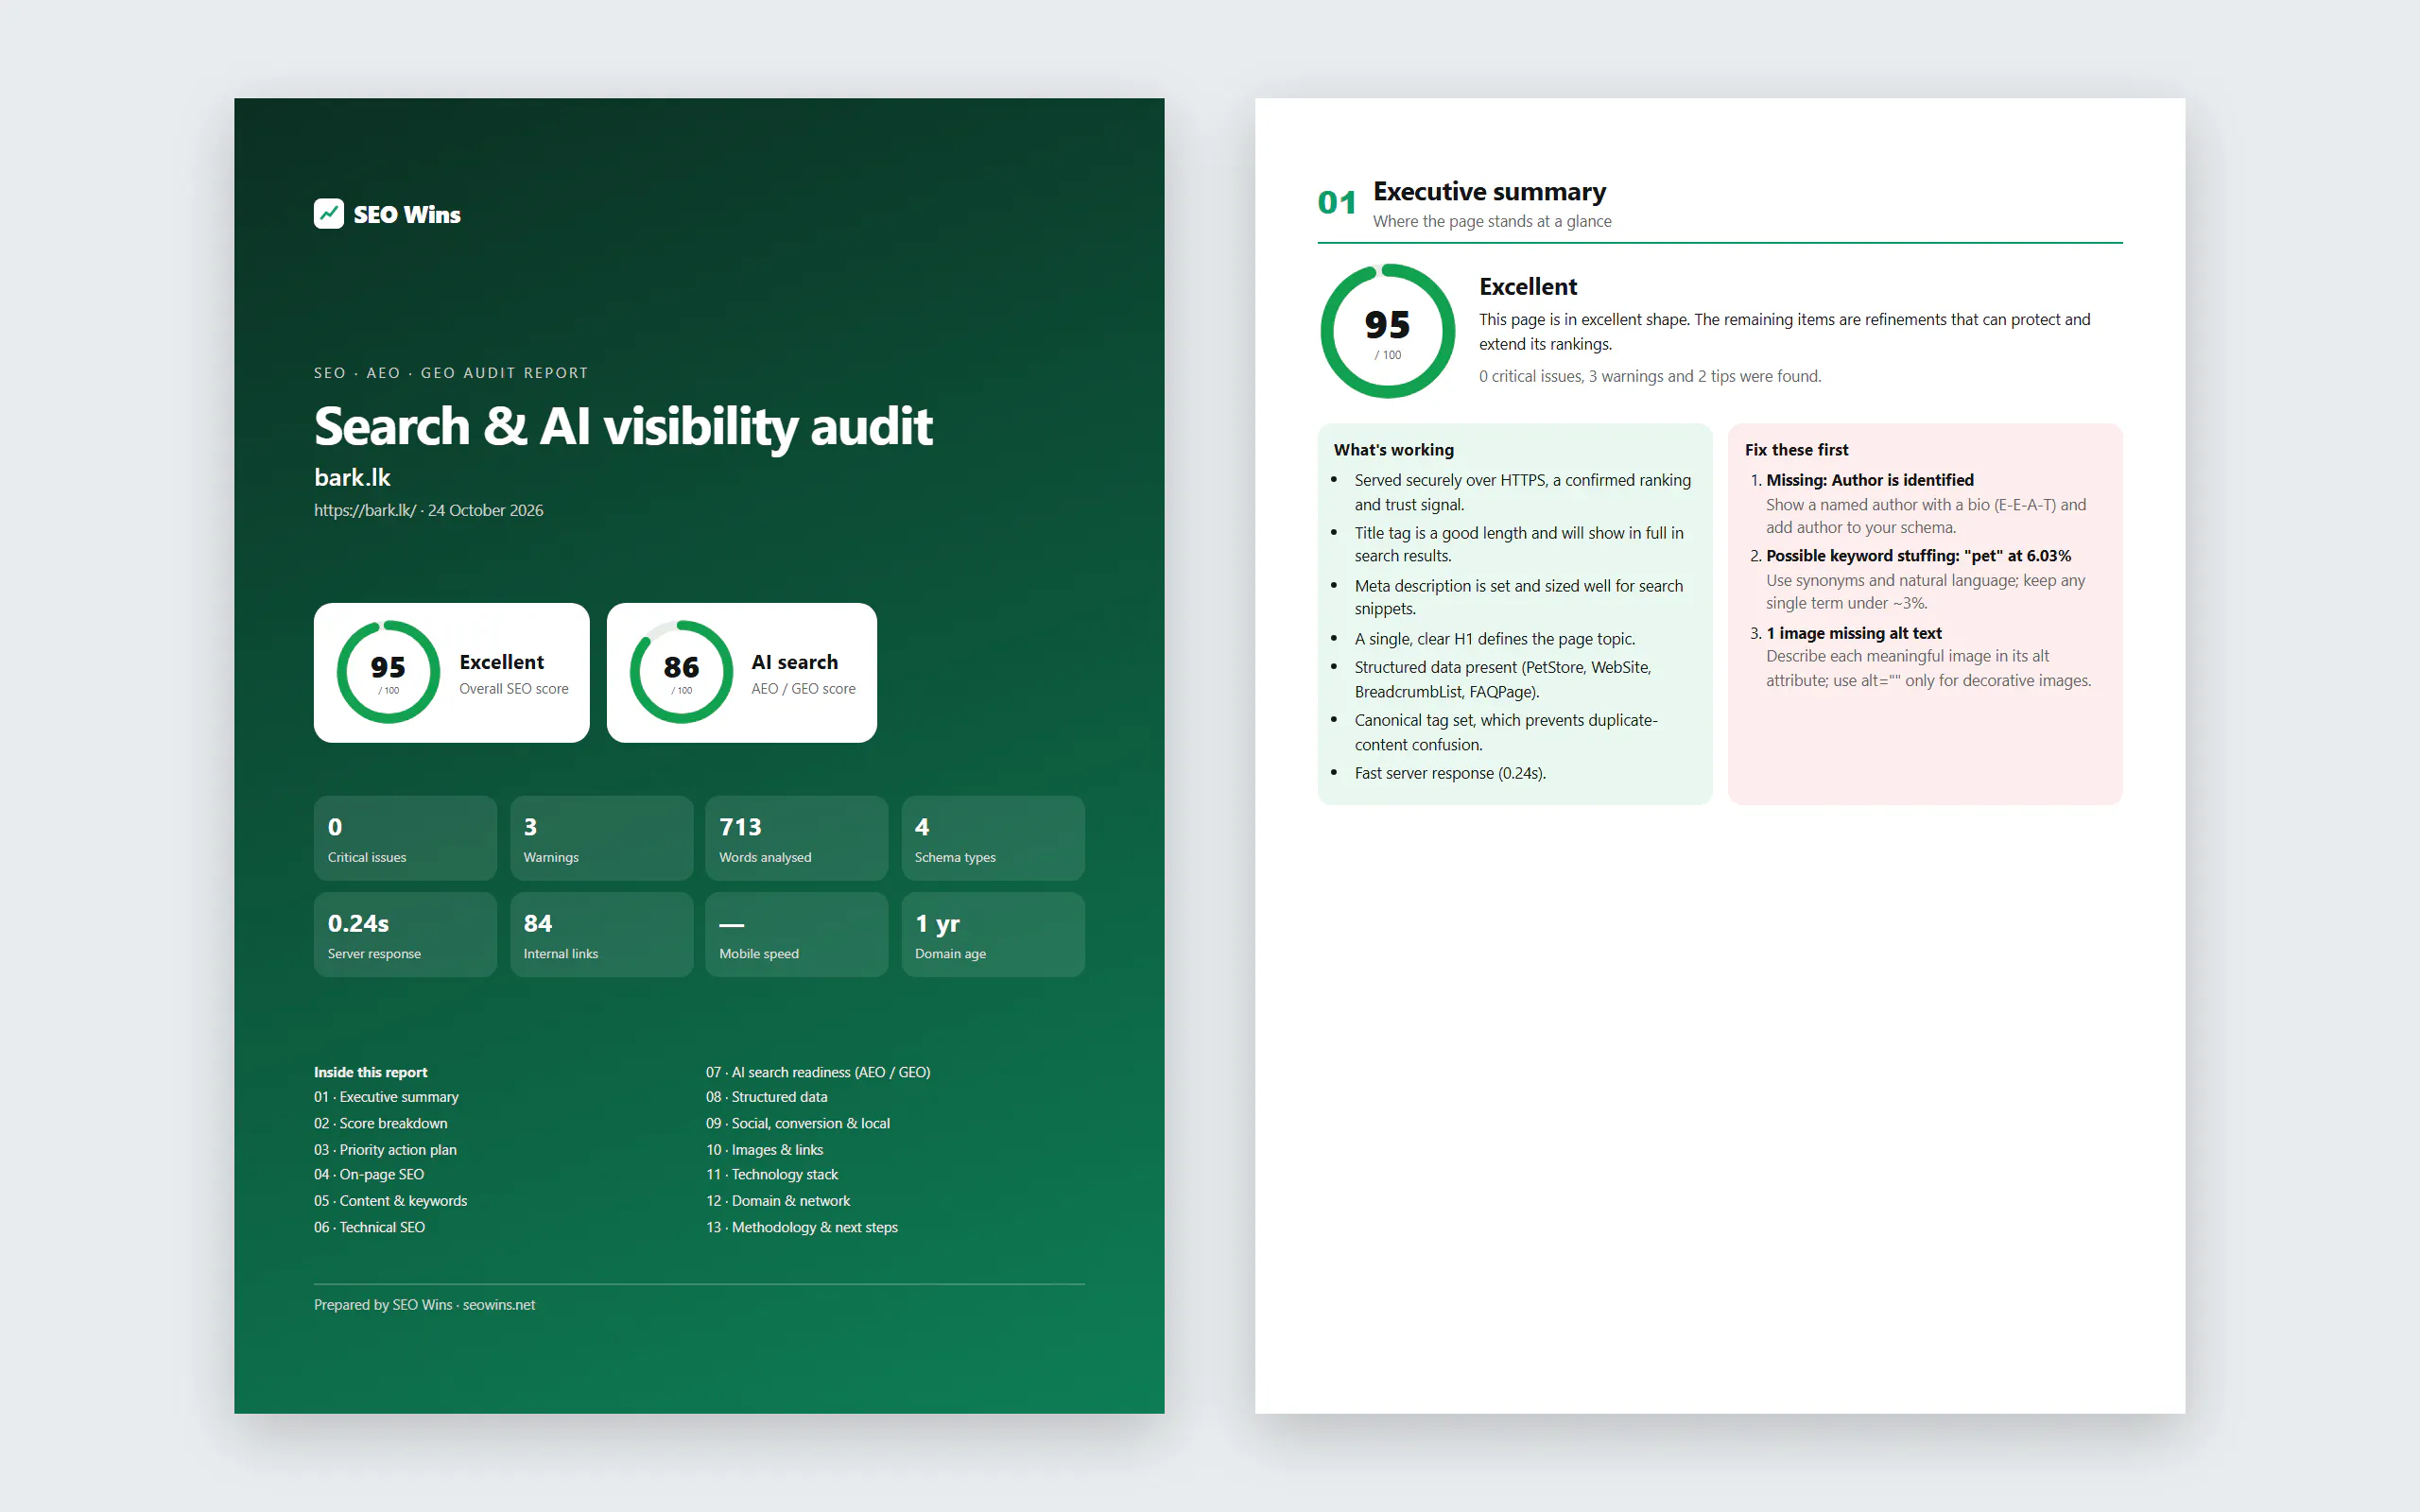The height and width of the screenshot is (1512, 2420).
Task: Click 'Fast server response (0.24s)' bullet
Action: (1450, 773)
